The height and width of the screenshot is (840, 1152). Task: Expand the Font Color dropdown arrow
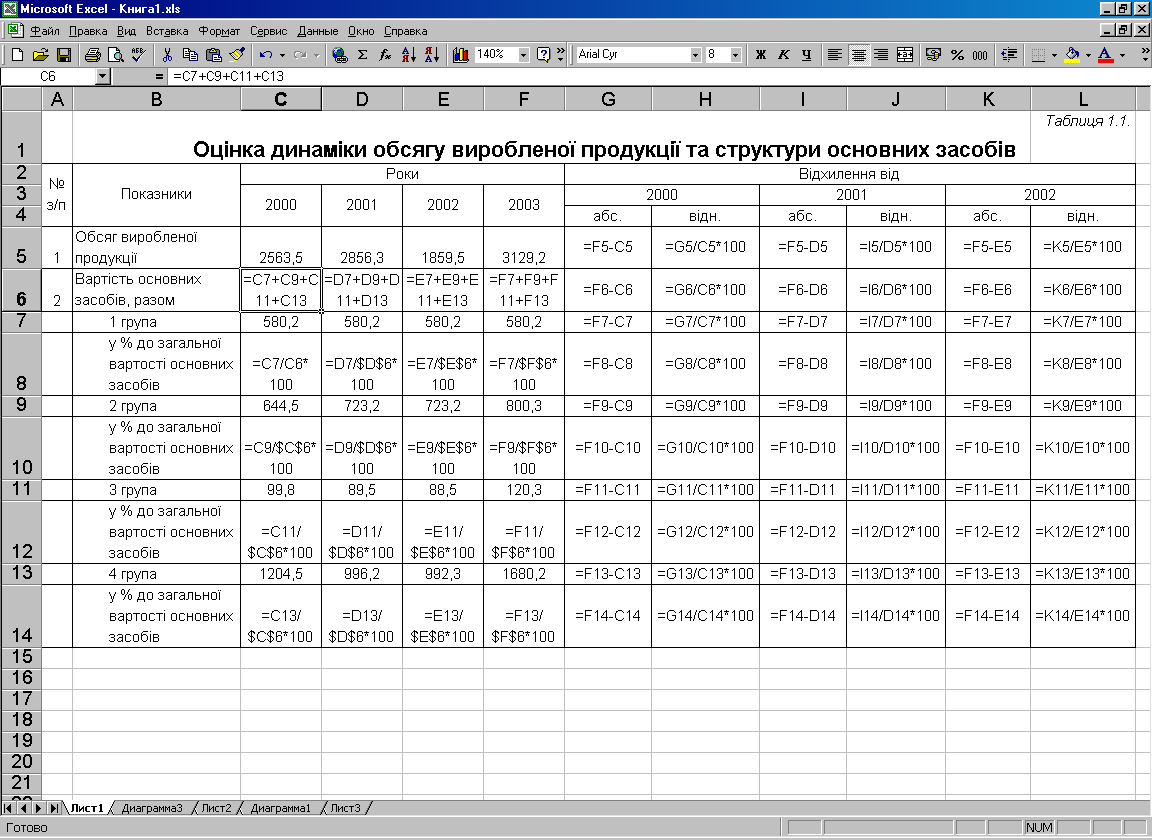pyautogui.click(x=1122, y=54)
